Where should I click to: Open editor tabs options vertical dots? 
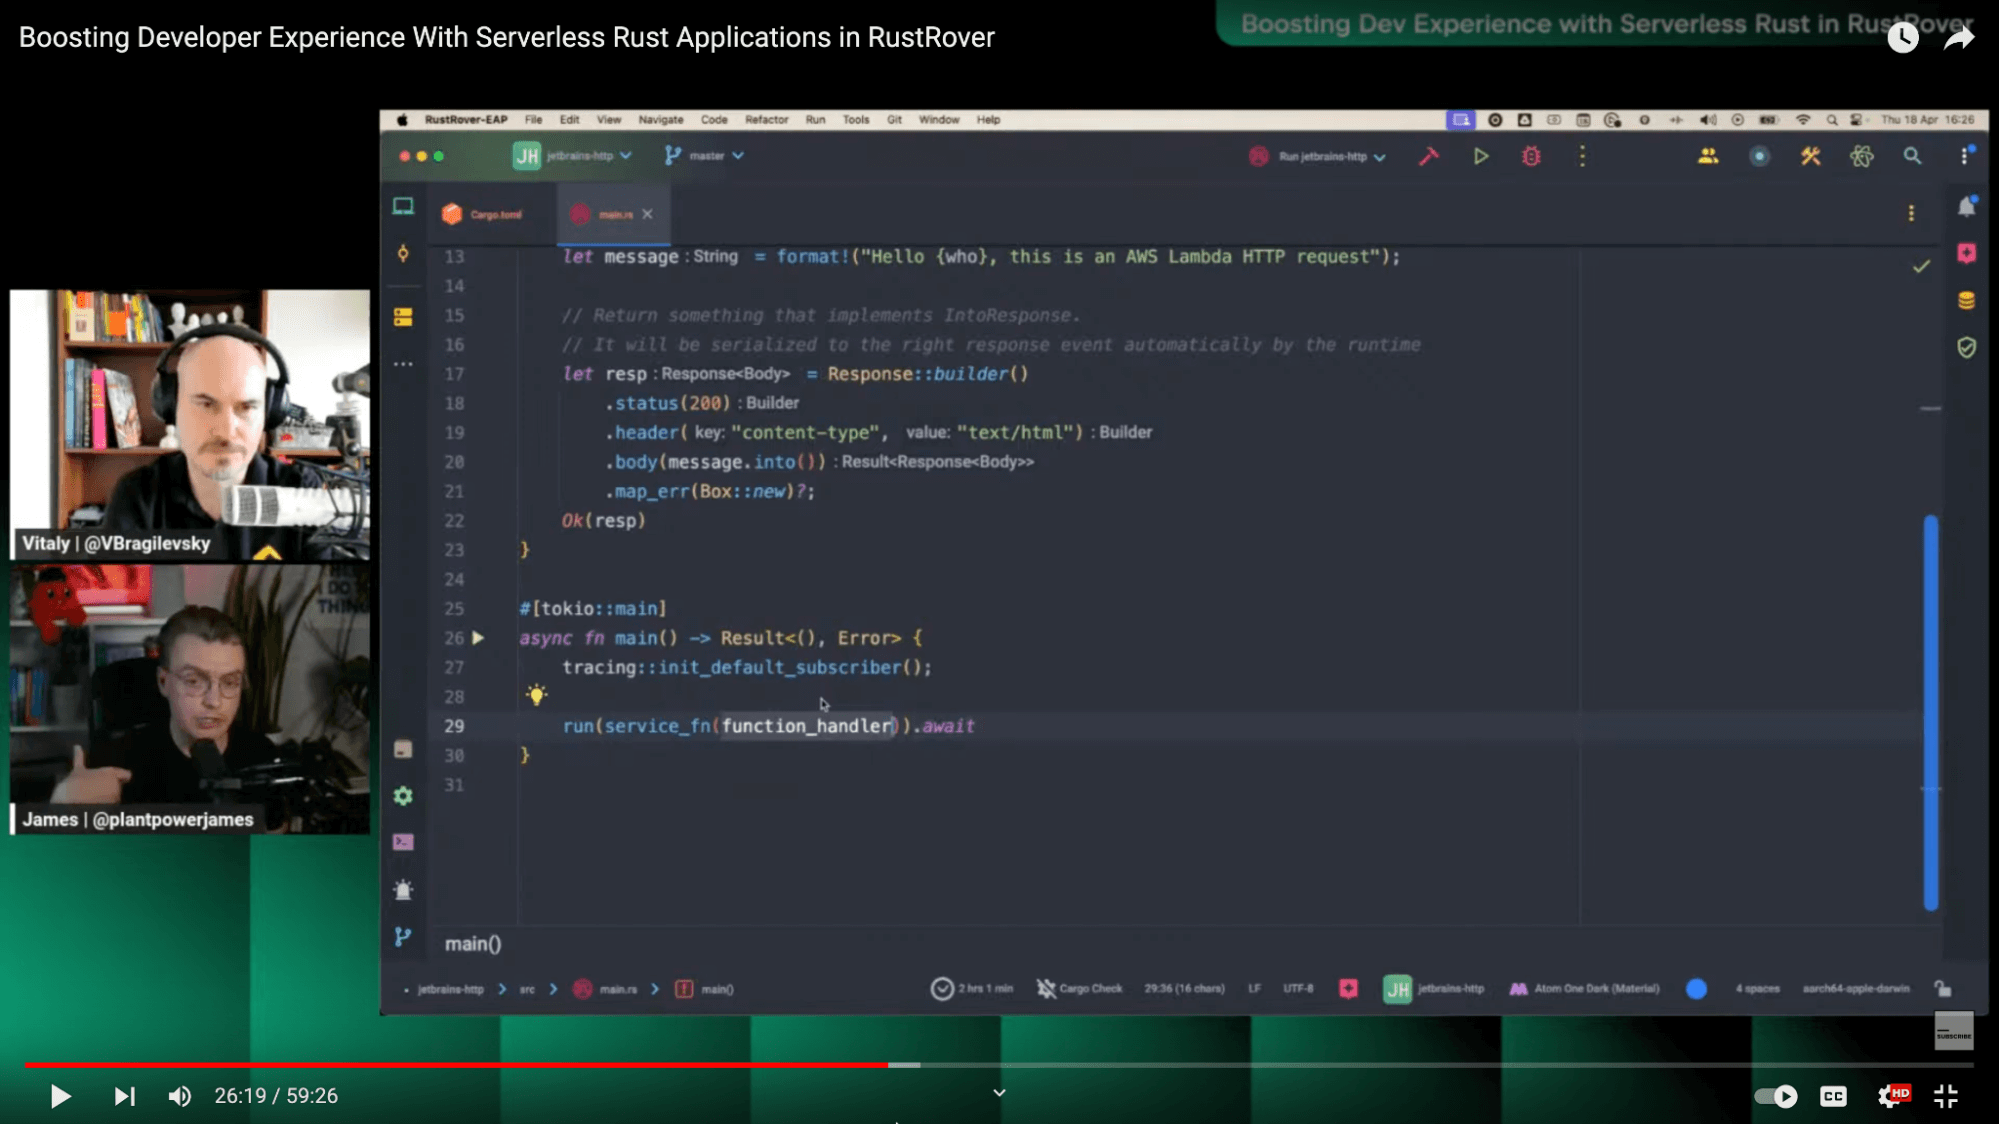[1911, 213]
